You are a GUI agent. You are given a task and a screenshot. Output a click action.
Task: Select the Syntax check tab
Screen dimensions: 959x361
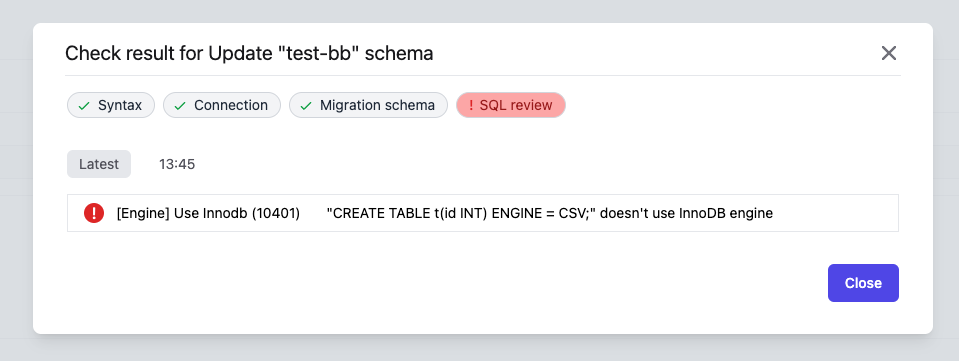click(111, 105)
